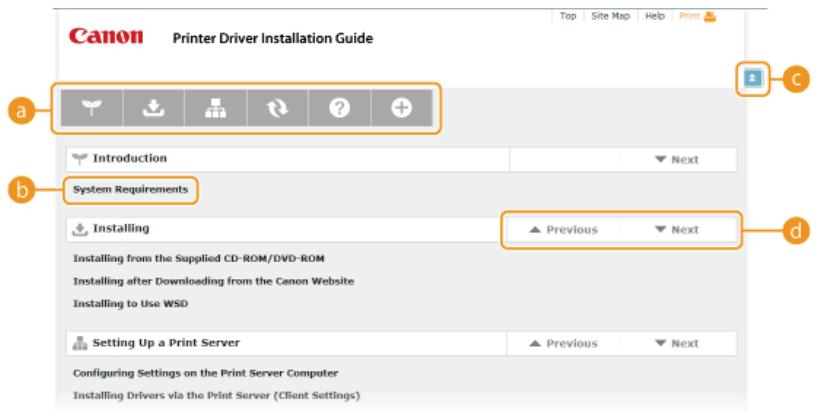Select the plus circle appendix icon
Viewport: 815px width, 412px height.
[401, 108]
